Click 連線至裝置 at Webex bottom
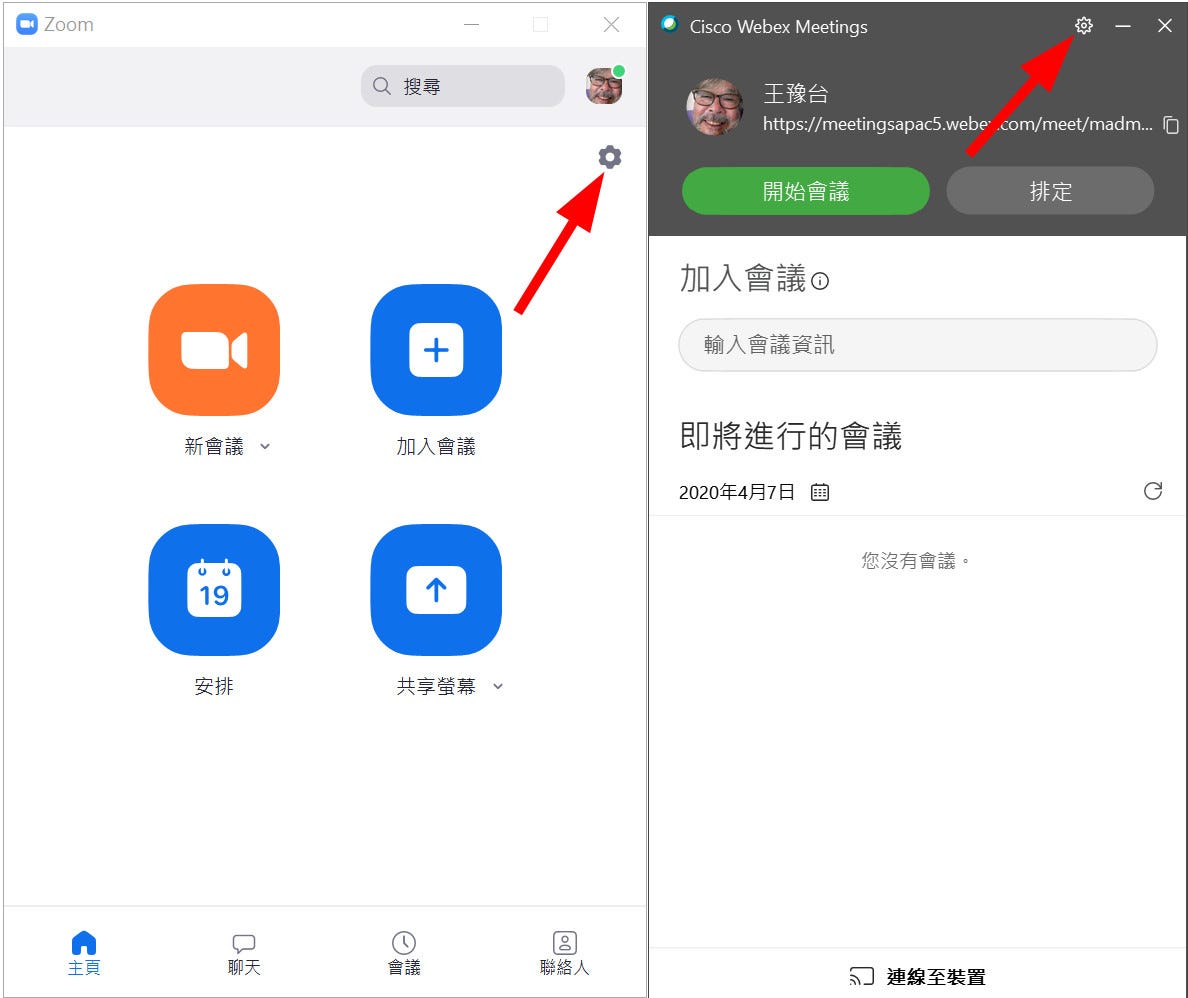The image size is (1188, 998). pos(918,976)
